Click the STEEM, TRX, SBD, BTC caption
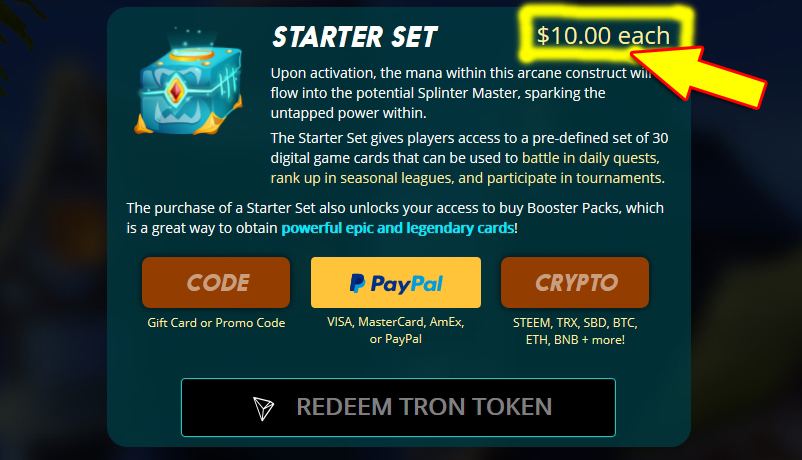 (575, 323)
